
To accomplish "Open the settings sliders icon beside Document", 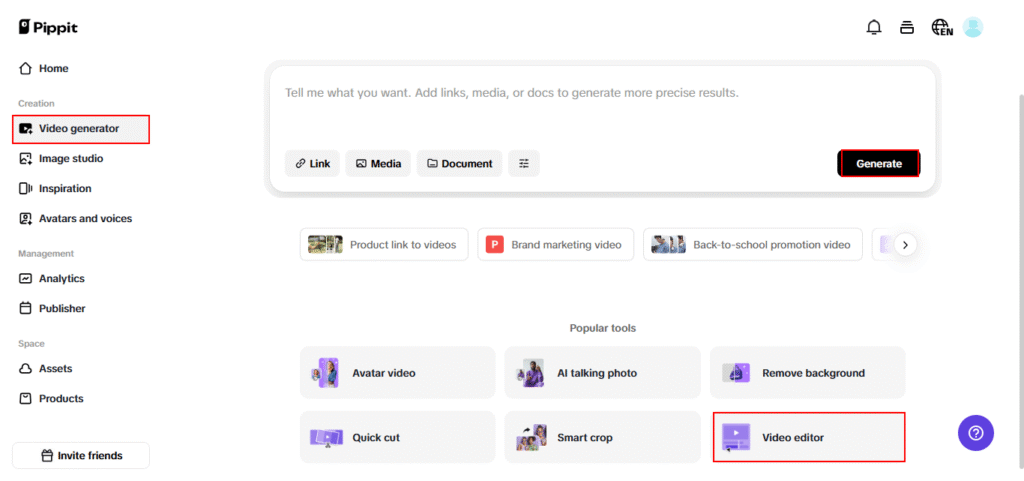I will [524, 164].
